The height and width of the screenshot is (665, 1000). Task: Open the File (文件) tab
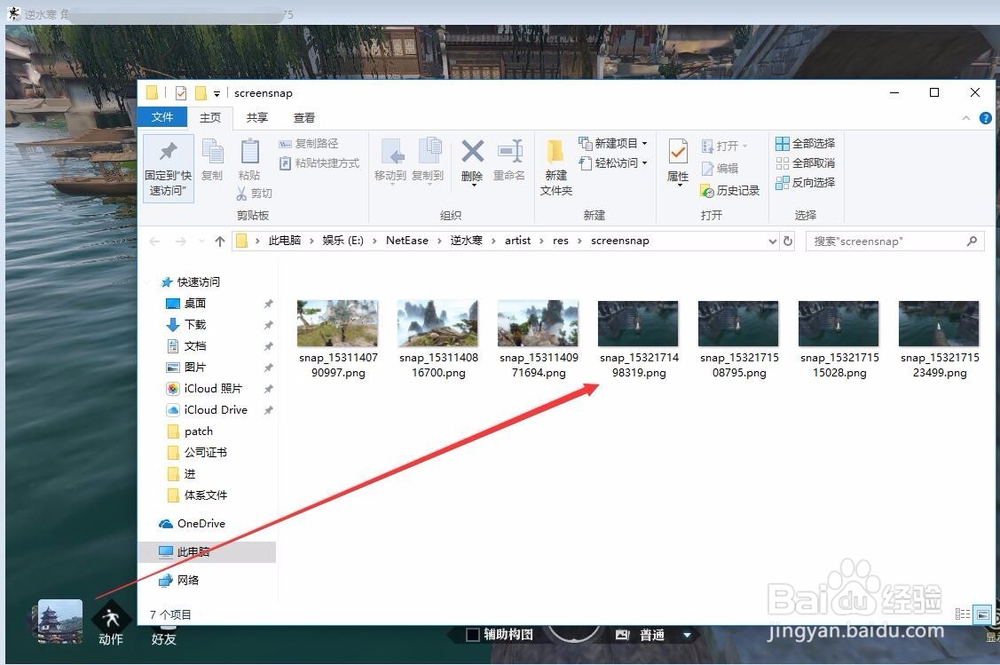[x=162, y=117]
